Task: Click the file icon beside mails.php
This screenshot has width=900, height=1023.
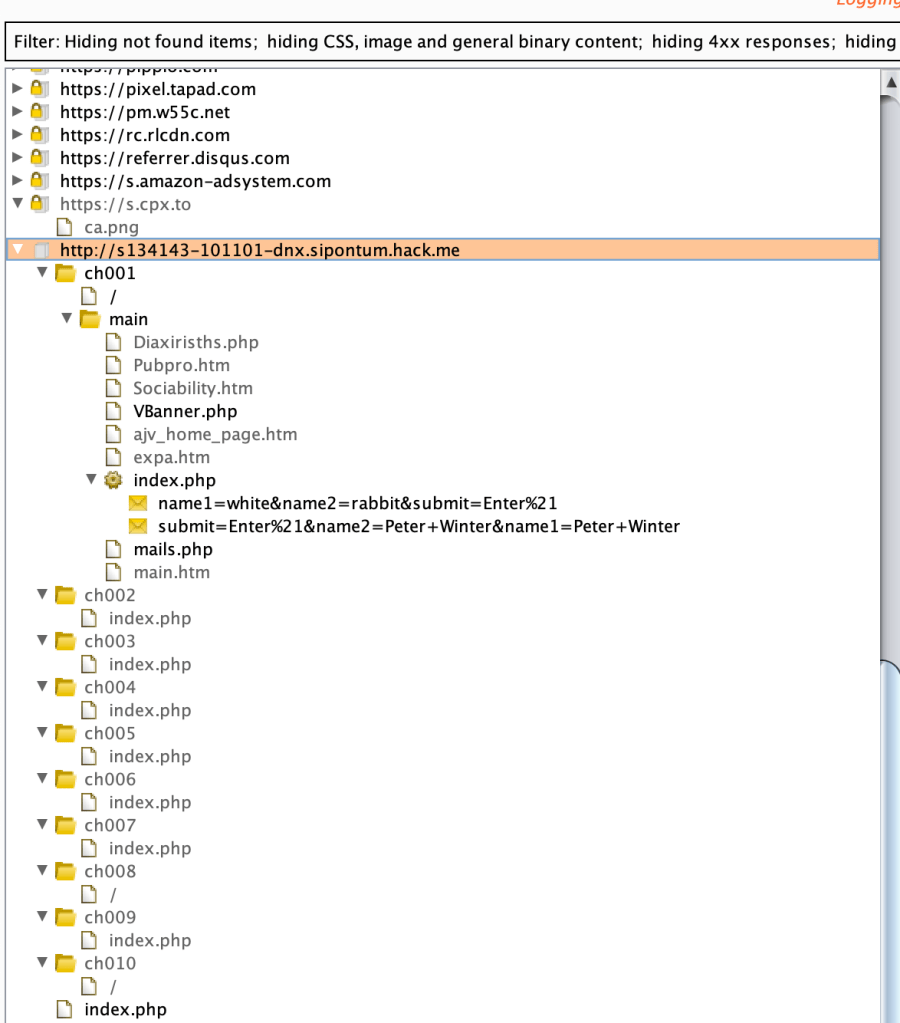Action: [114, 550]
